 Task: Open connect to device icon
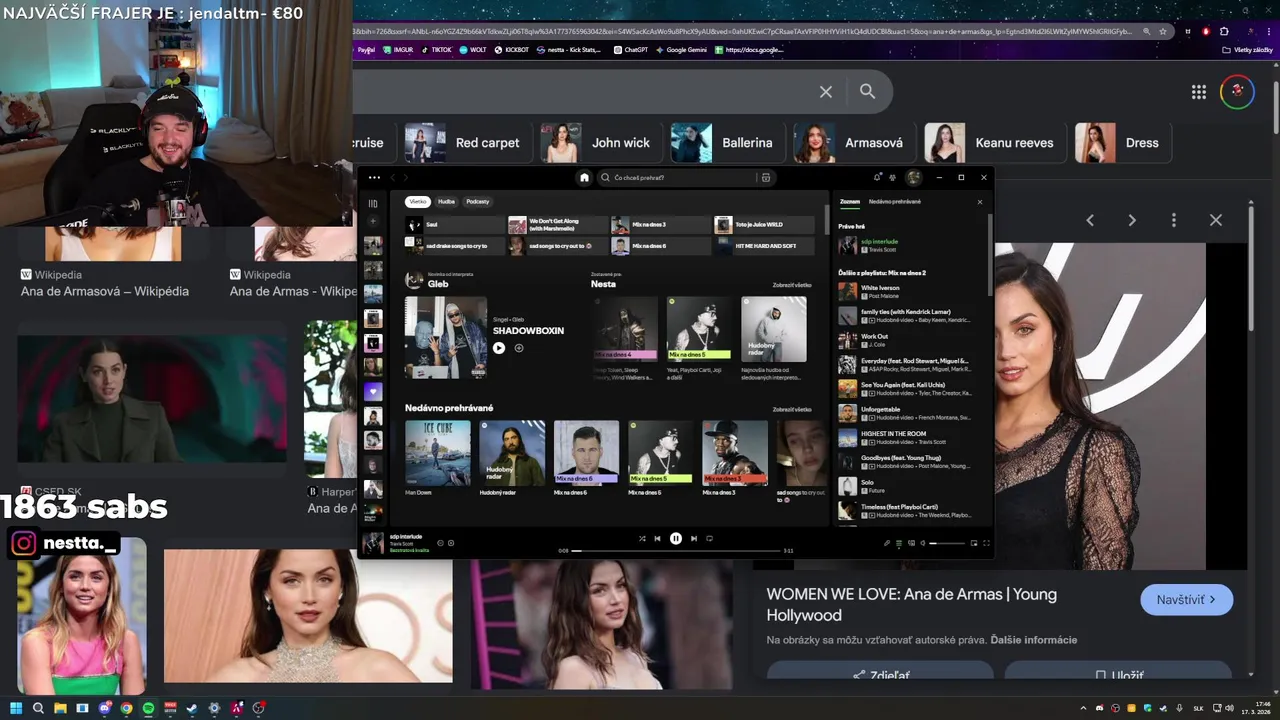click(x=910, y=543)
